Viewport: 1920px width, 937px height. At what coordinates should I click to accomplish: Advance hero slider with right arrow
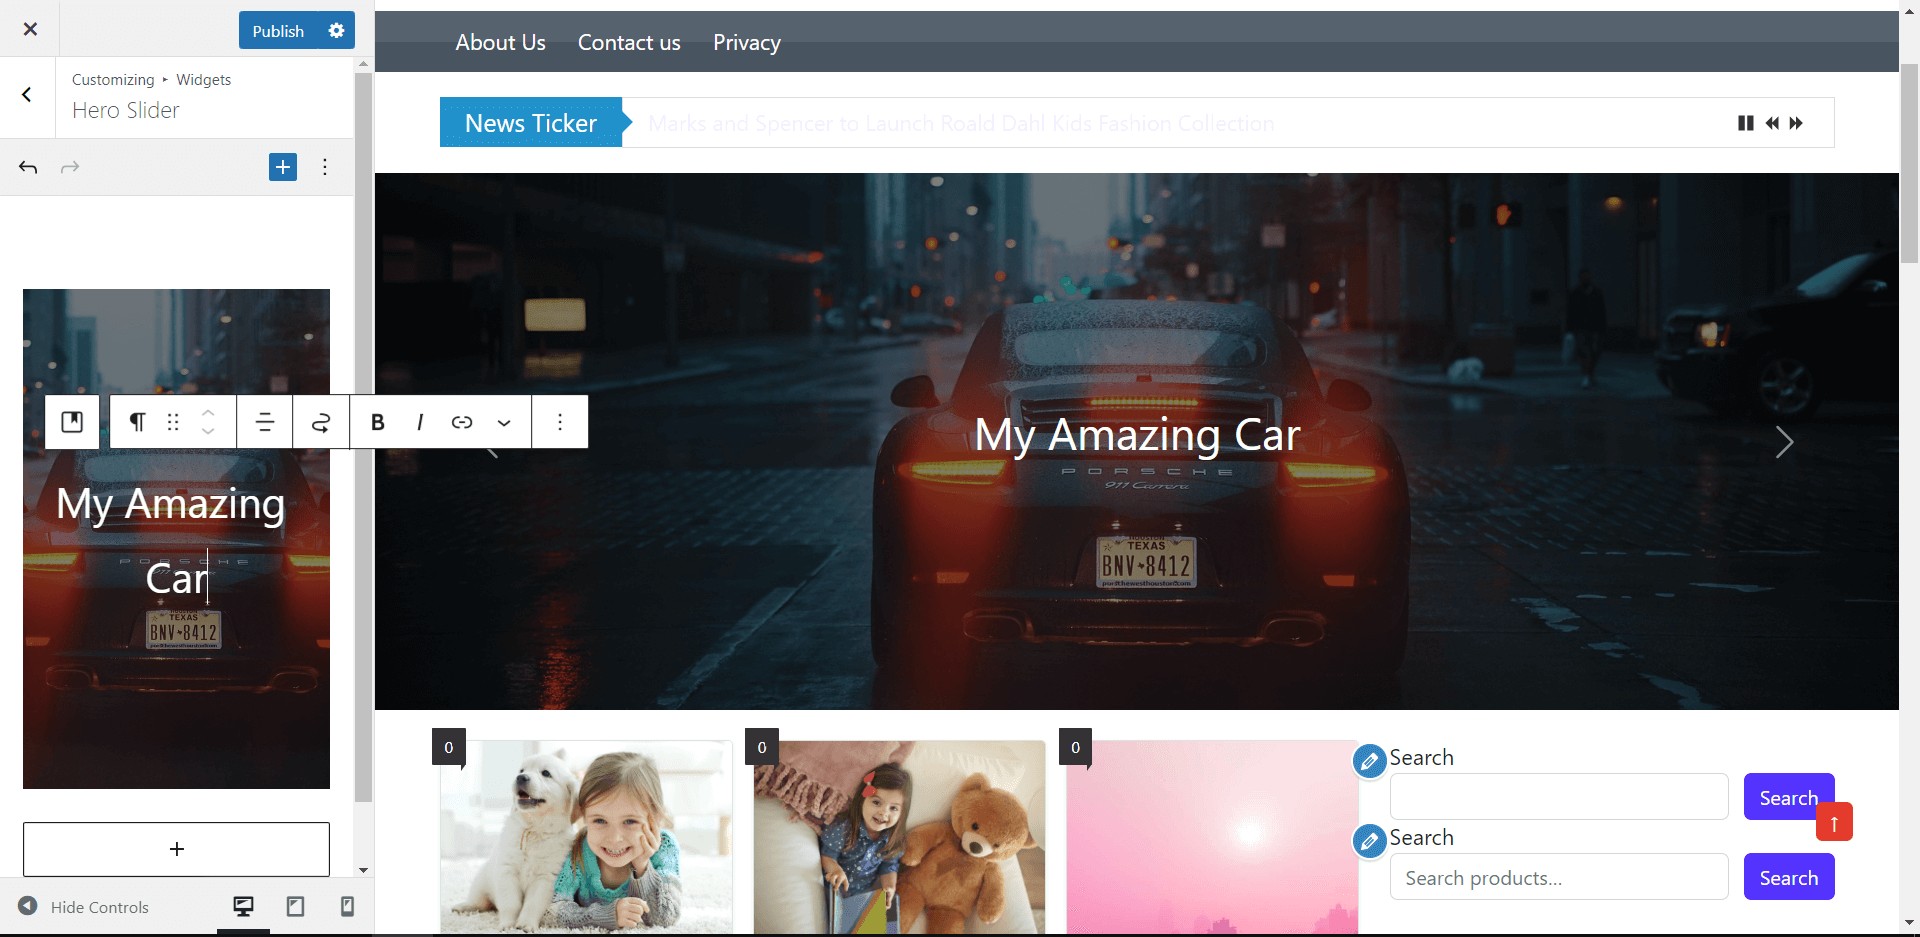[1784, 442]
